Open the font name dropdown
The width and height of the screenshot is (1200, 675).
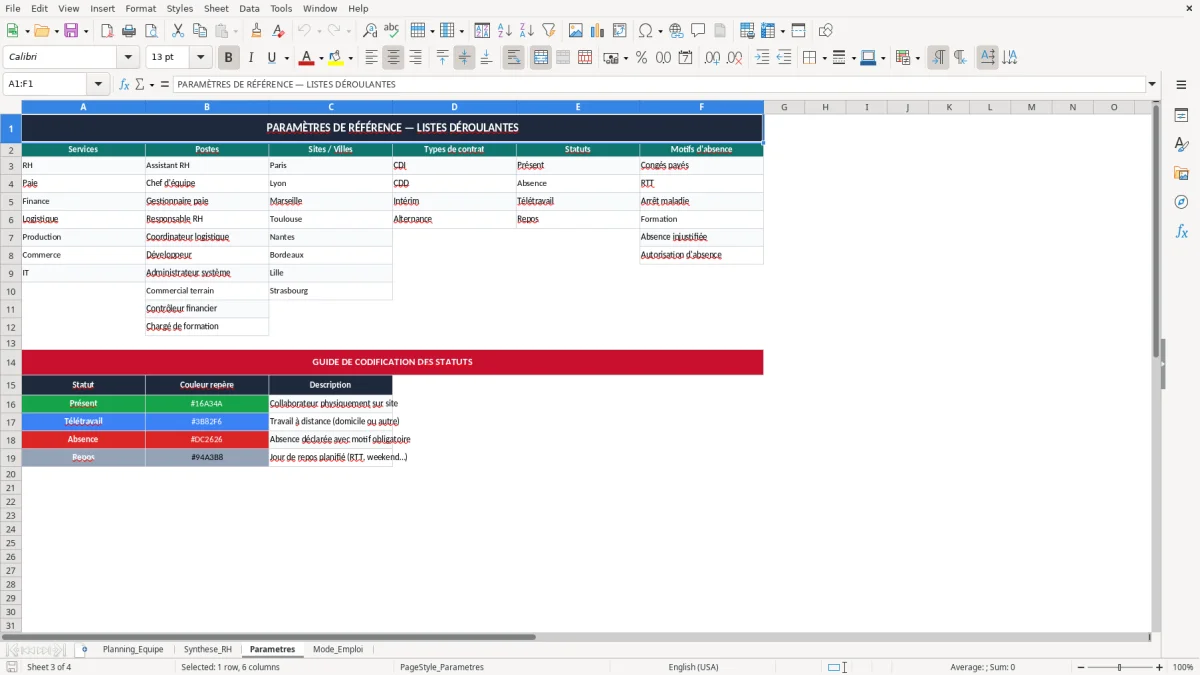click(129, 58)
